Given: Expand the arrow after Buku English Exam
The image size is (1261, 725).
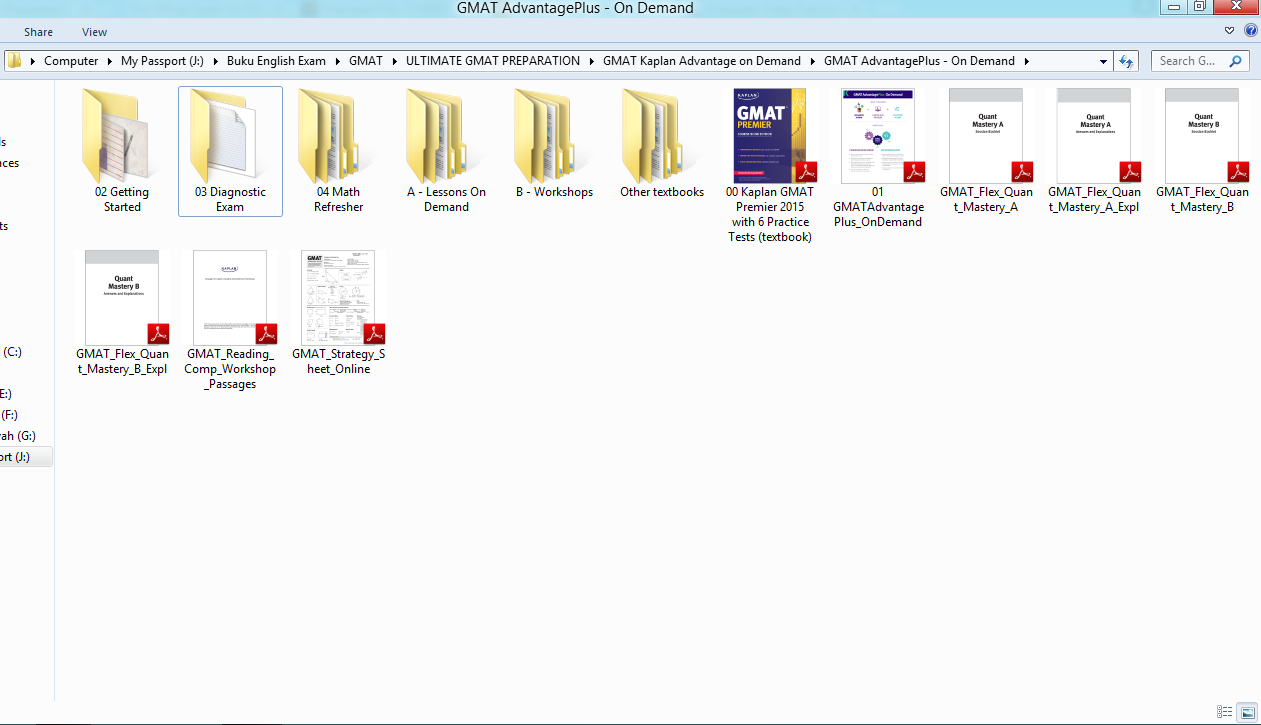Looking at the screenshot, I should coord(338,61).
